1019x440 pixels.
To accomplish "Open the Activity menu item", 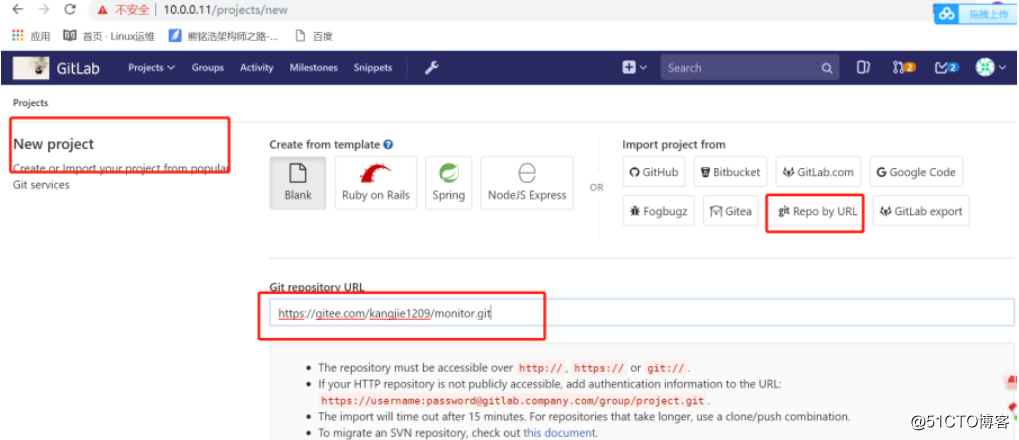I will point(257,68).
